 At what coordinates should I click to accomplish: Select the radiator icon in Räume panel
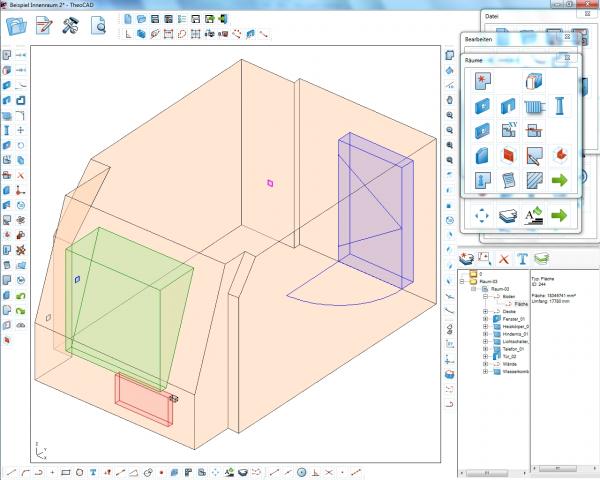(535, 105)
